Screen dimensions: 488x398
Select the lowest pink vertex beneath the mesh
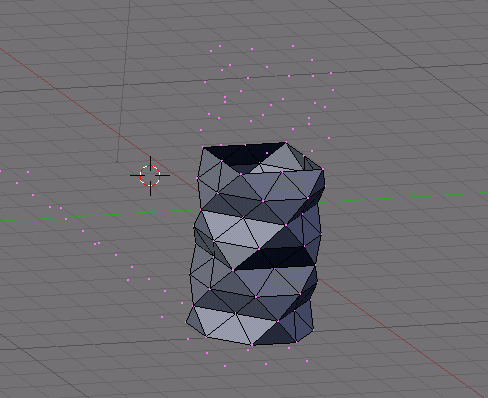point(225,366)
